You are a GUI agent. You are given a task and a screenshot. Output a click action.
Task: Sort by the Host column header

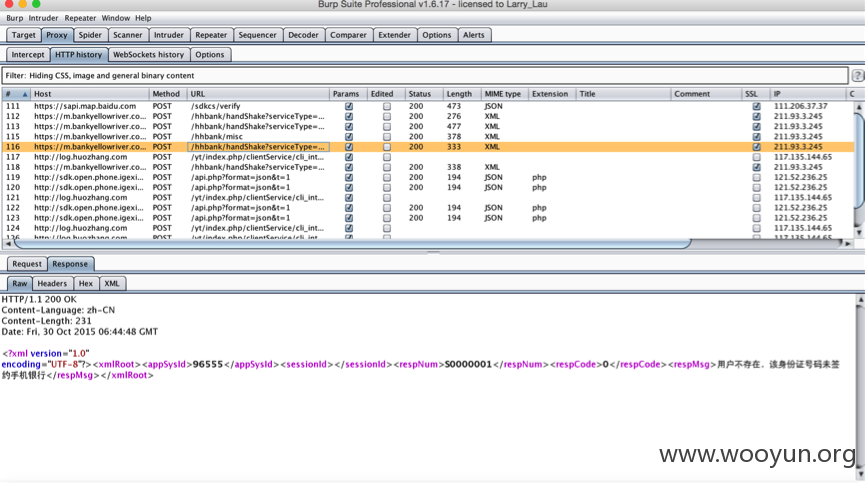tap(90, 94)
